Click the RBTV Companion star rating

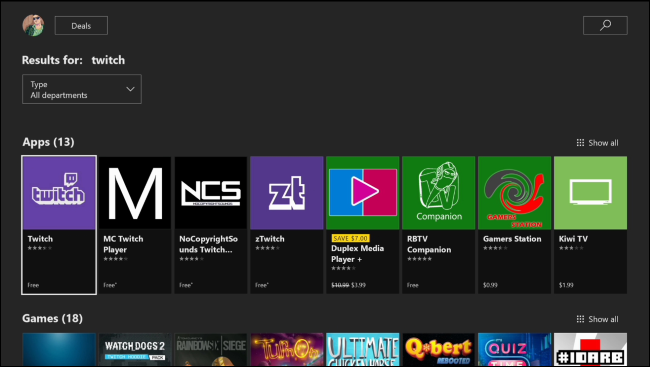point(420,259)
